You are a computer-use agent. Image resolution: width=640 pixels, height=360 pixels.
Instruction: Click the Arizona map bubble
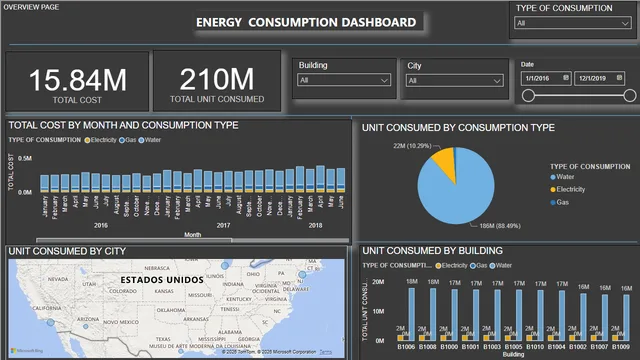(86, 327)
